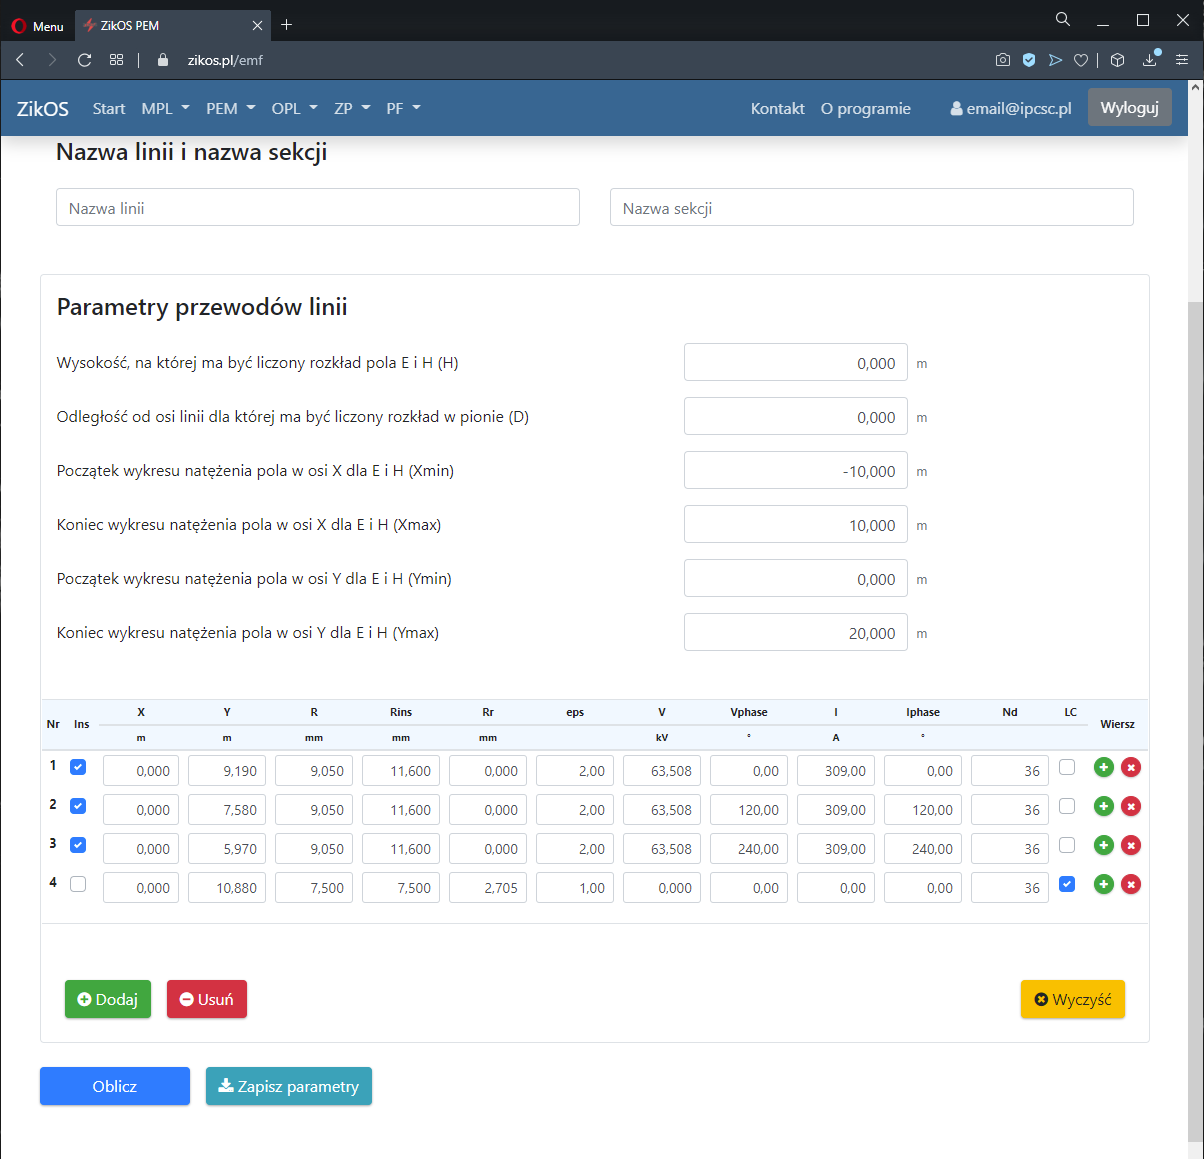Click red delete-row icon in row 3
1204x1159 pixels.
pos(1131,845)
